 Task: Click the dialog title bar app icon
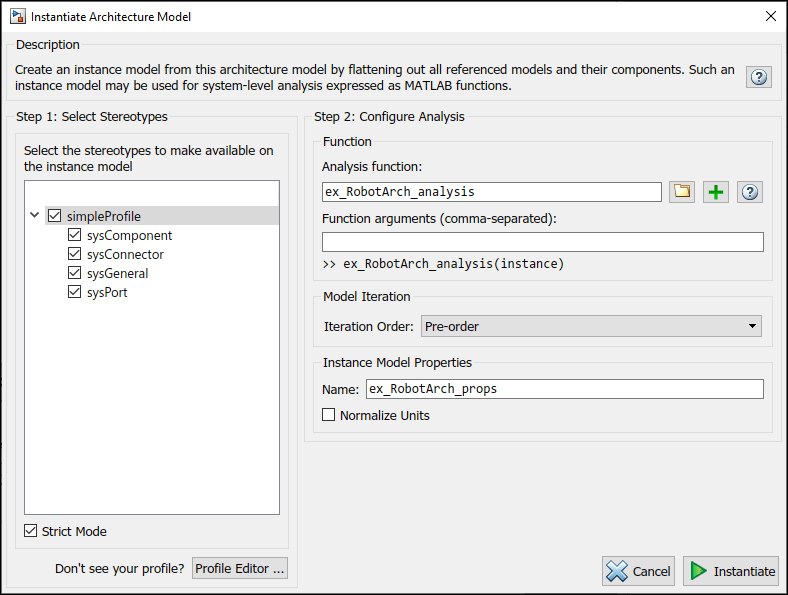click(x=17, y=16)
